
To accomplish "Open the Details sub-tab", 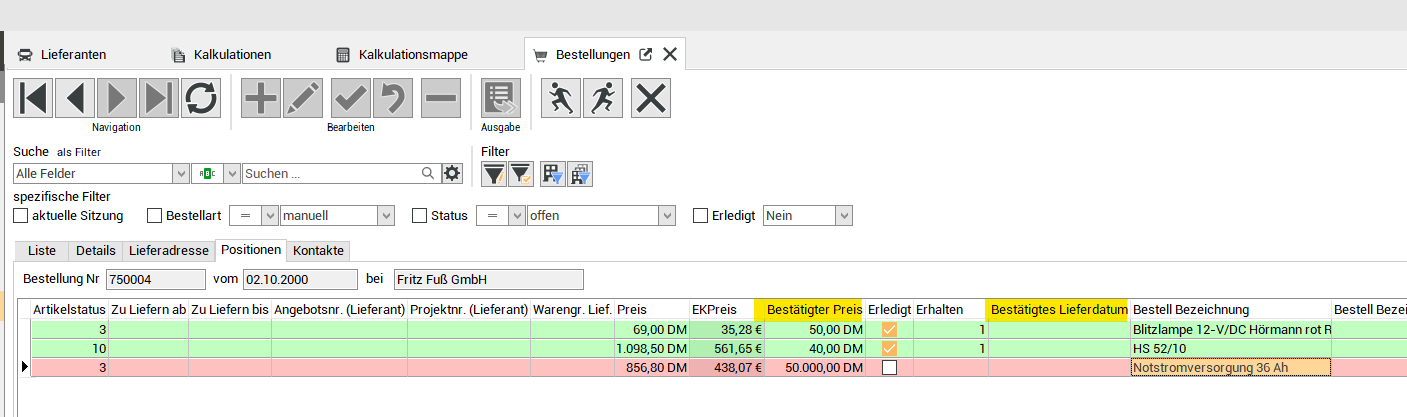I will click(x=96, y=250).
